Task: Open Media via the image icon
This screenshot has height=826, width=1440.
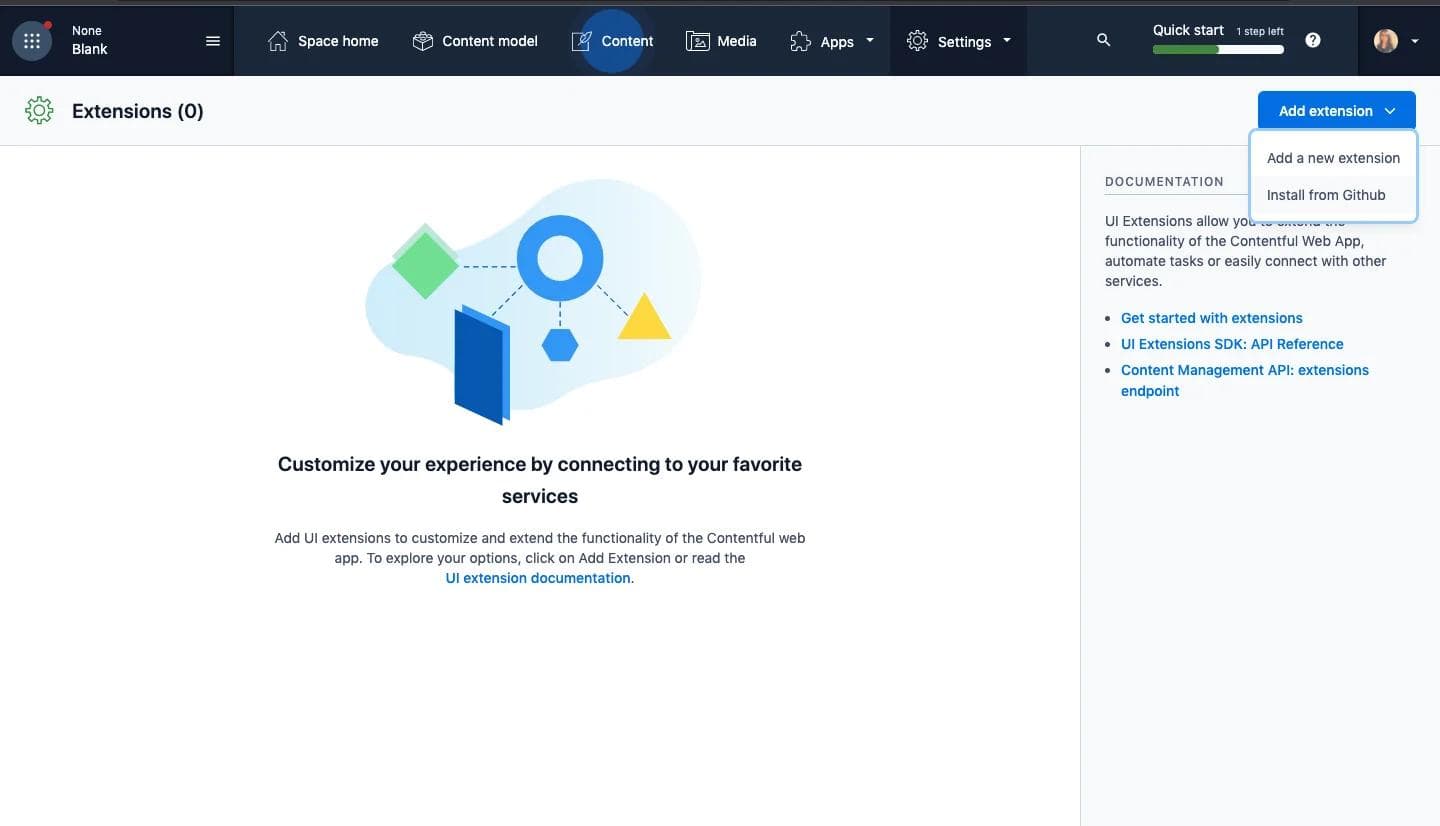Action: [x=698, y=41]
